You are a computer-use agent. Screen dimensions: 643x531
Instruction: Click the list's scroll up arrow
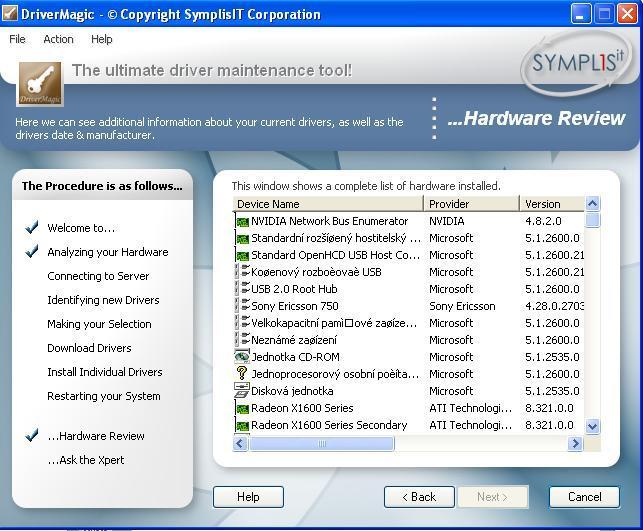(x=592, y=203)
